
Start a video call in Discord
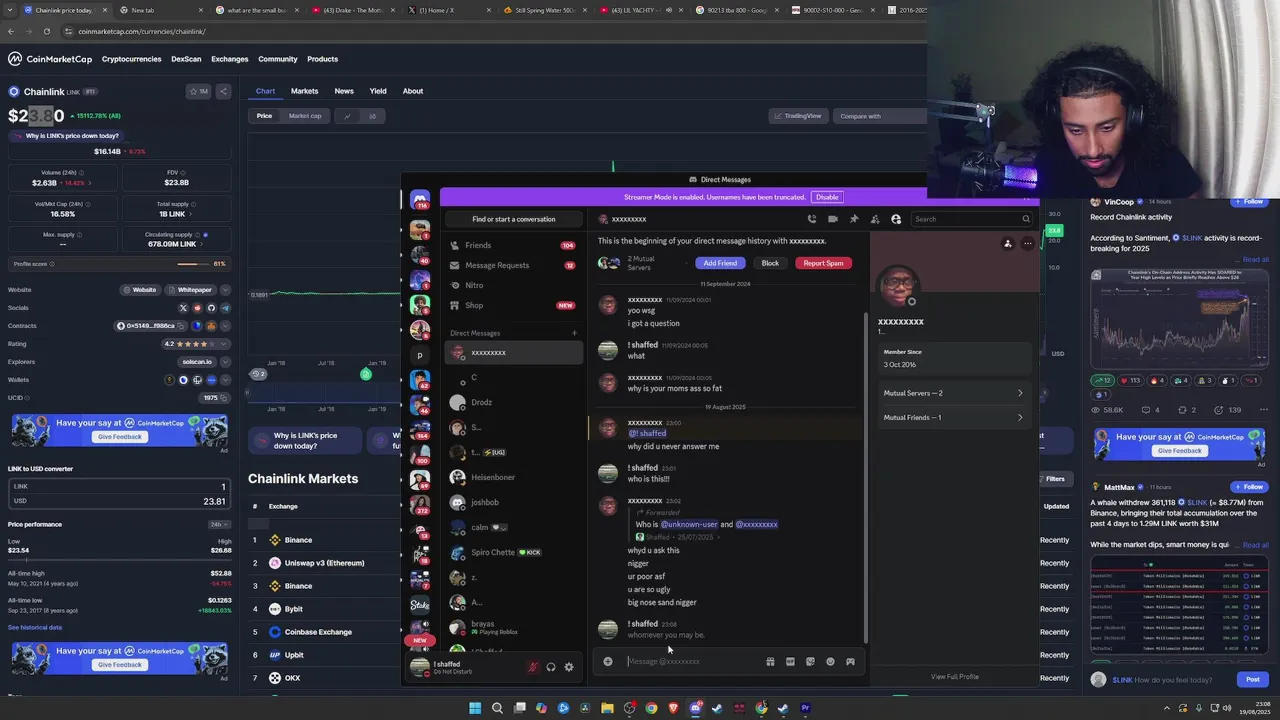tap(832, 219)
